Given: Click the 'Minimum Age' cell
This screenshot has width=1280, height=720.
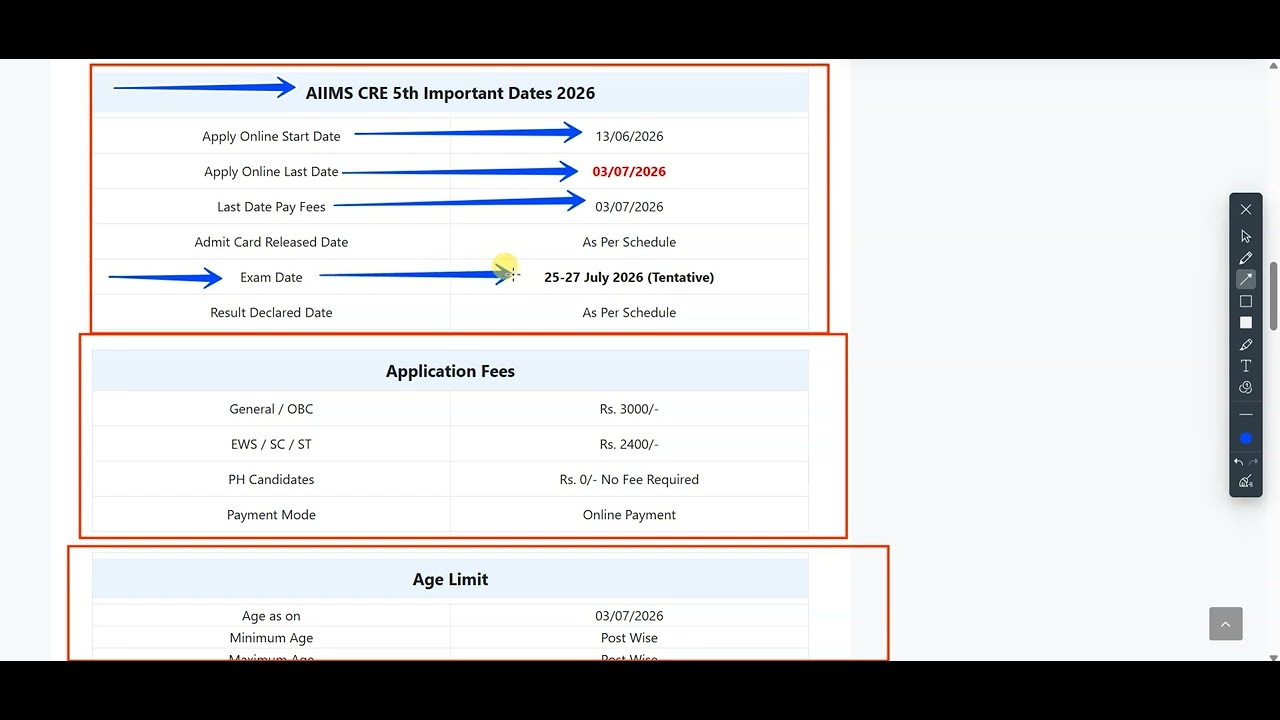Looking at the screenshot, I should point(271,638).
